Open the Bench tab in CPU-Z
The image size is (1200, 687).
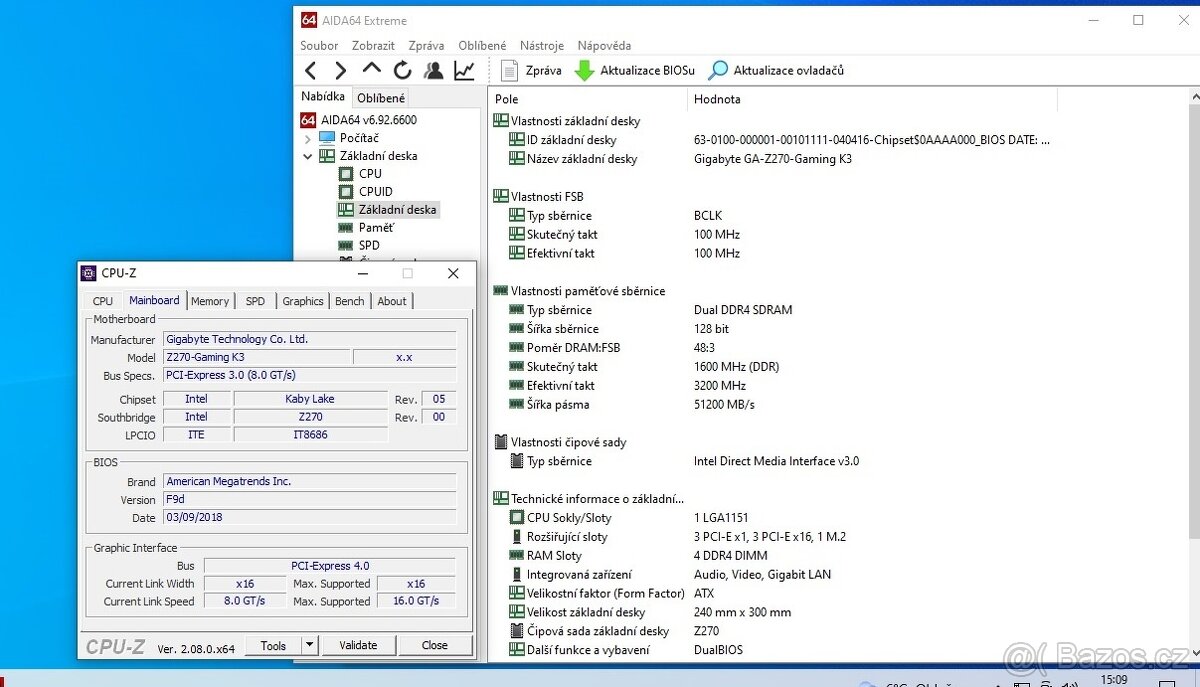[x=350, y=301]
